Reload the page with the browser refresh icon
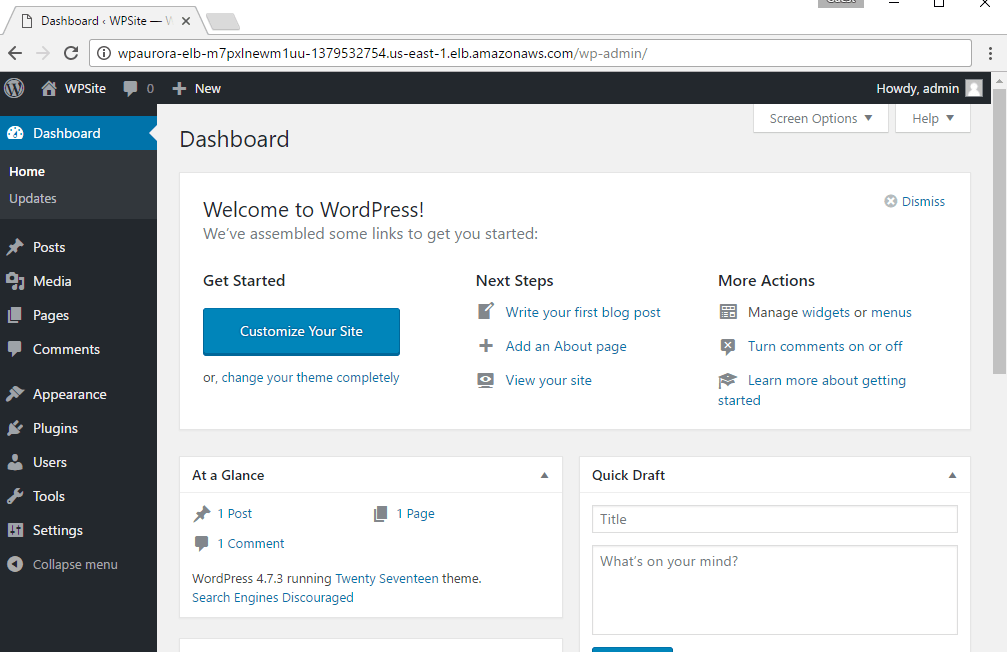The image size is (1007, 652). click(71, 53)
